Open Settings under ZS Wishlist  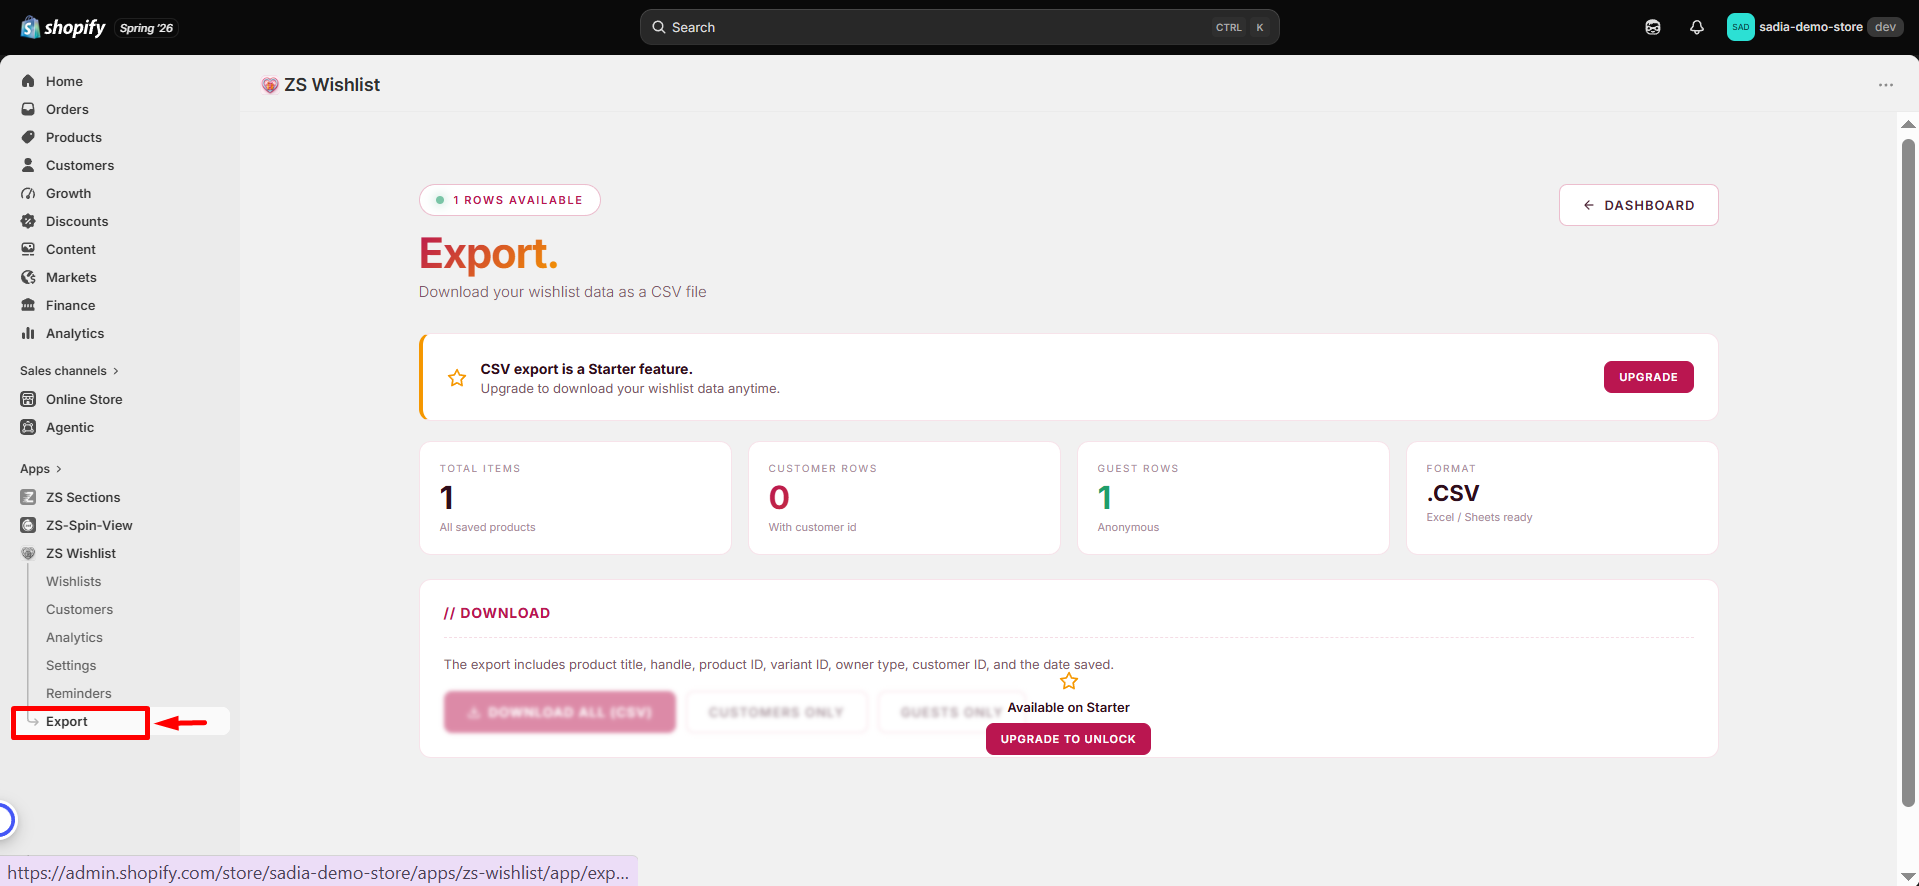click(x=71, y=665)
